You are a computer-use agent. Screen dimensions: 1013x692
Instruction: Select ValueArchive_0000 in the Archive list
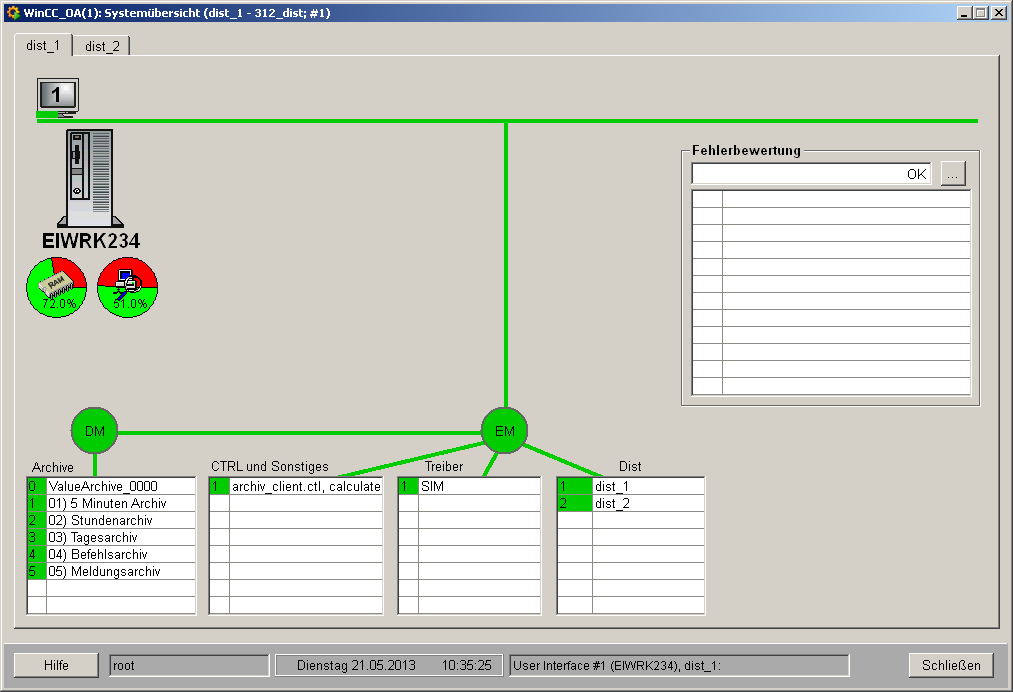[103, 487]
